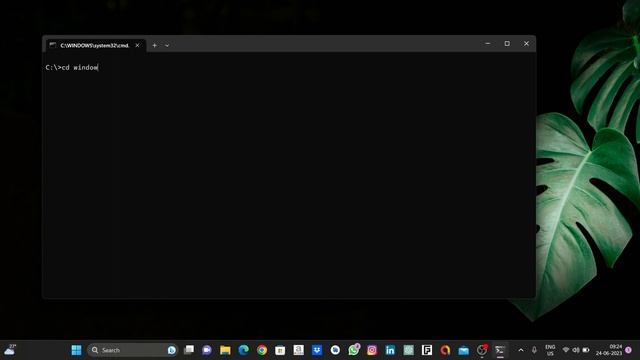
Task: Open volume speaker tray icon
Action: coord(576,350)
